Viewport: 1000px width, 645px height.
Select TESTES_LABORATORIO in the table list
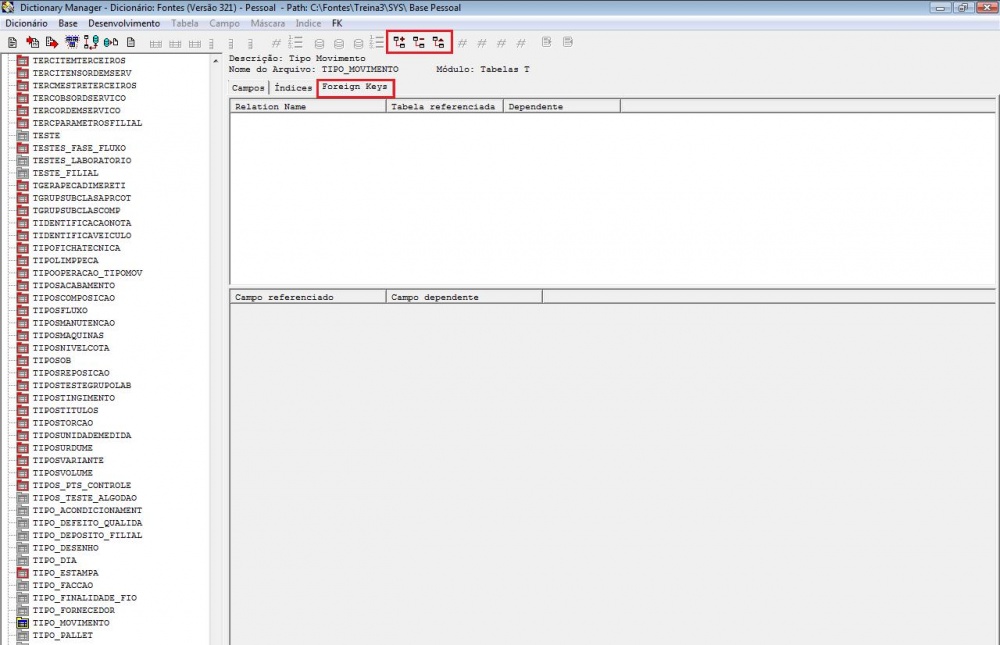(81, 160)
